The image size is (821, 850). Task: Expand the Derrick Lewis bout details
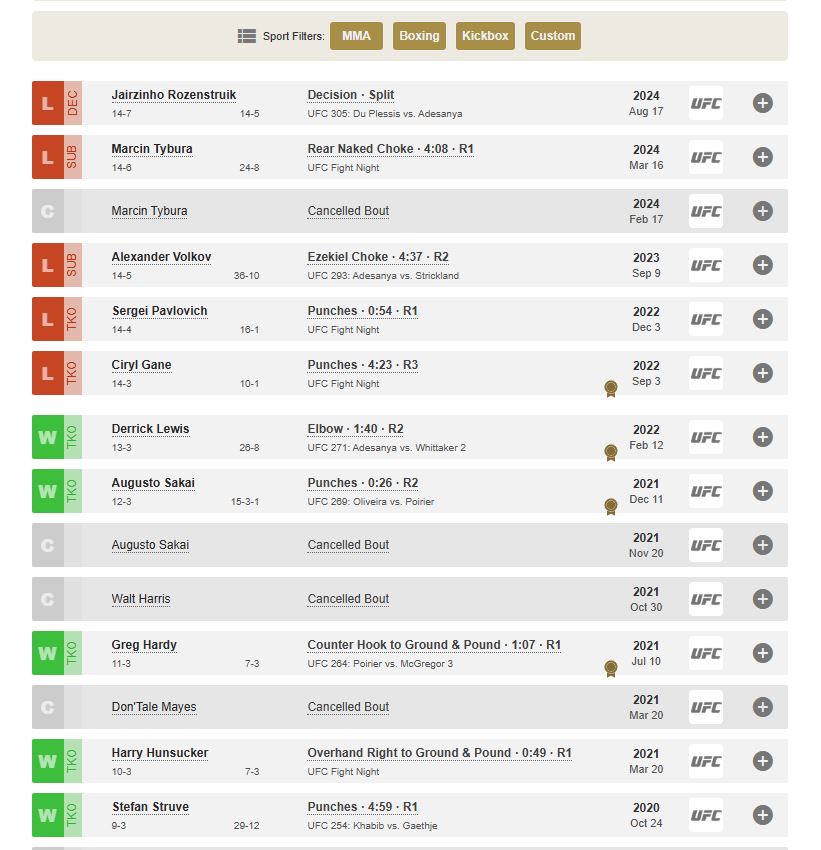762,437
